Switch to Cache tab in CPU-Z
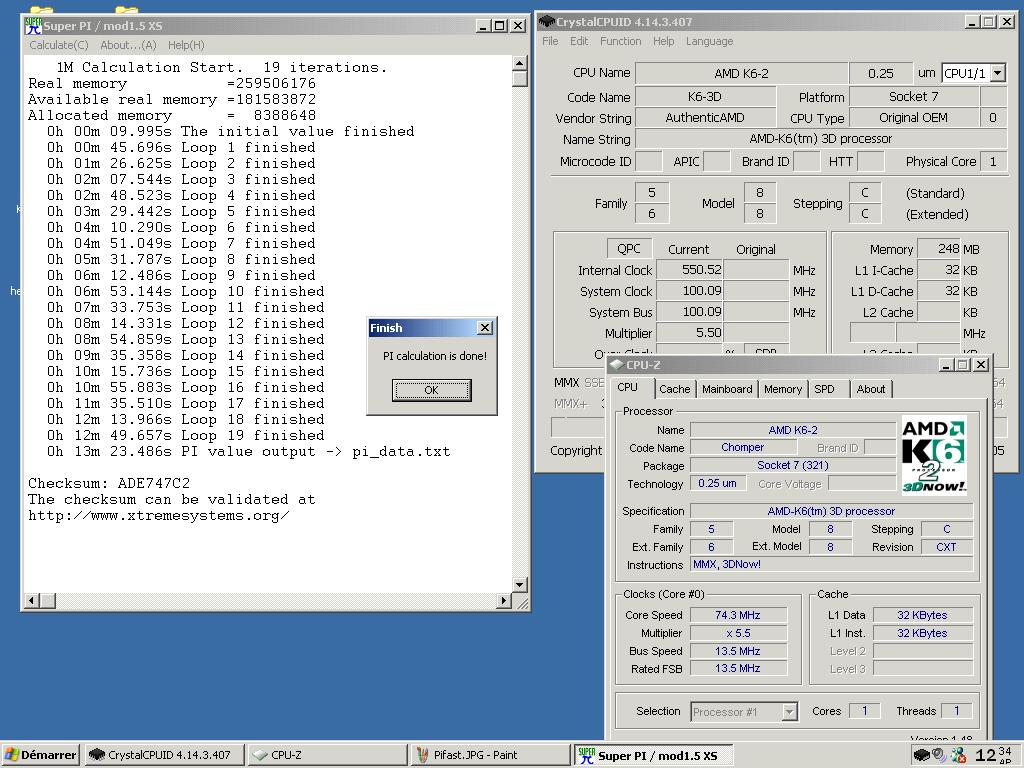The height and width of the screenshot is (768, 1024). click(x=675, y=389)
